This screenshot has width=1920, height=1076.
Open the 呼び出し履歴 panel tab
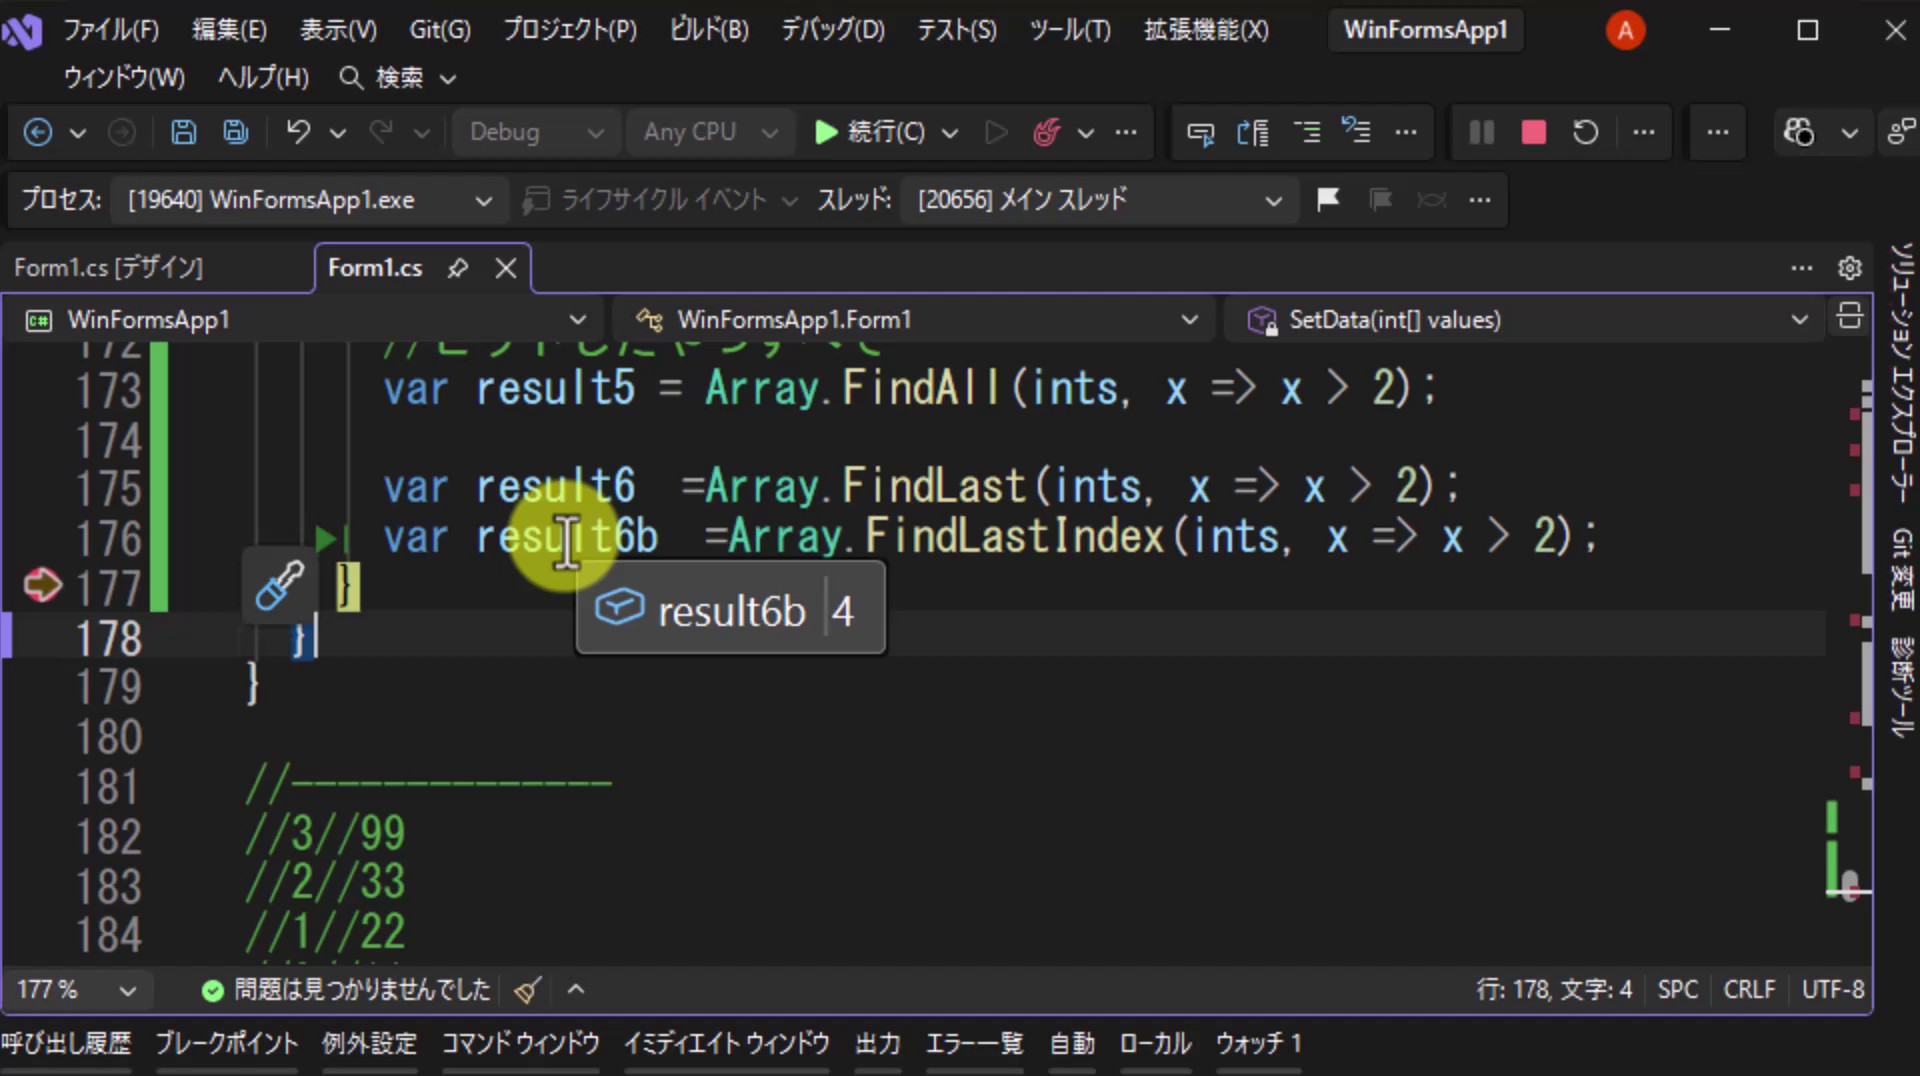coord(66,1044)
